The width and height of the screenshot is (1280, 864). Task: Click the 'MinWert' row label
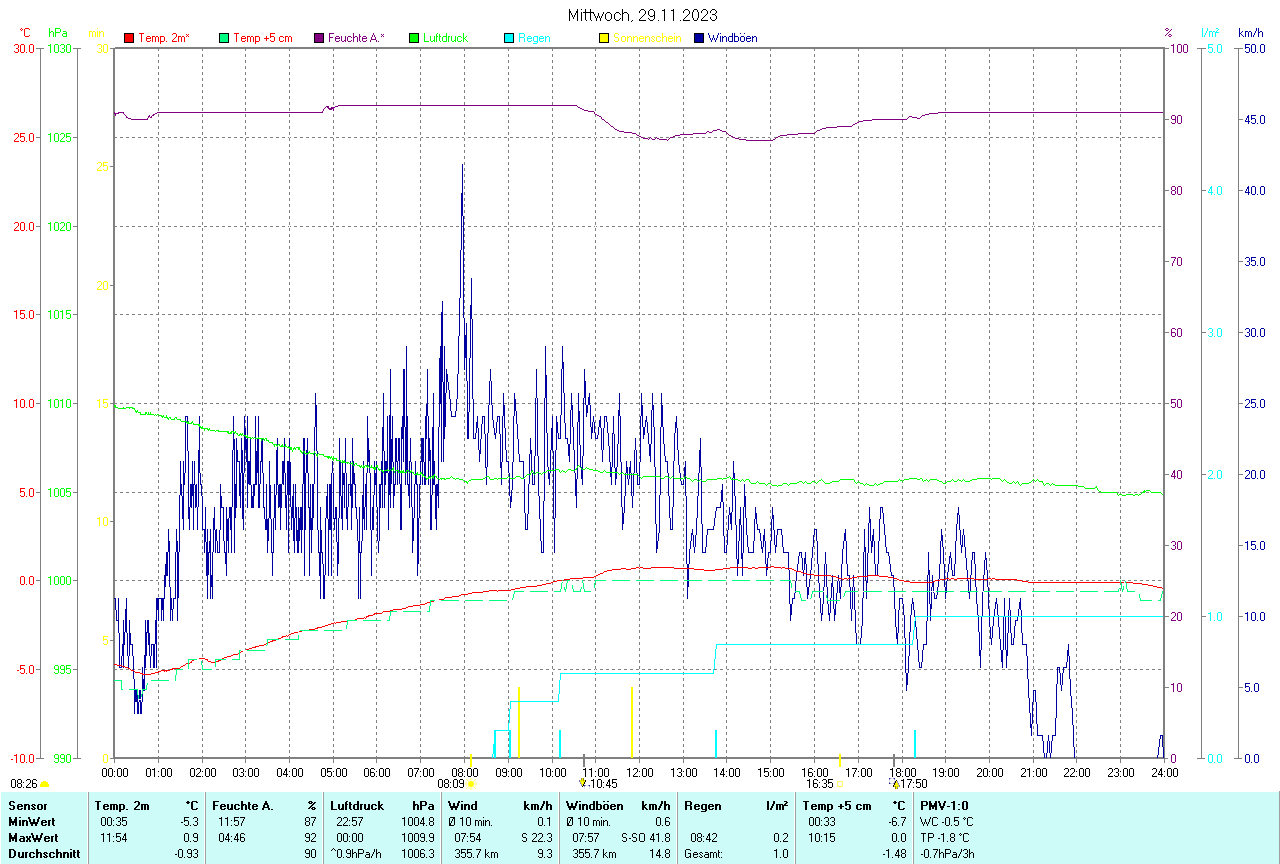[31, 822]
